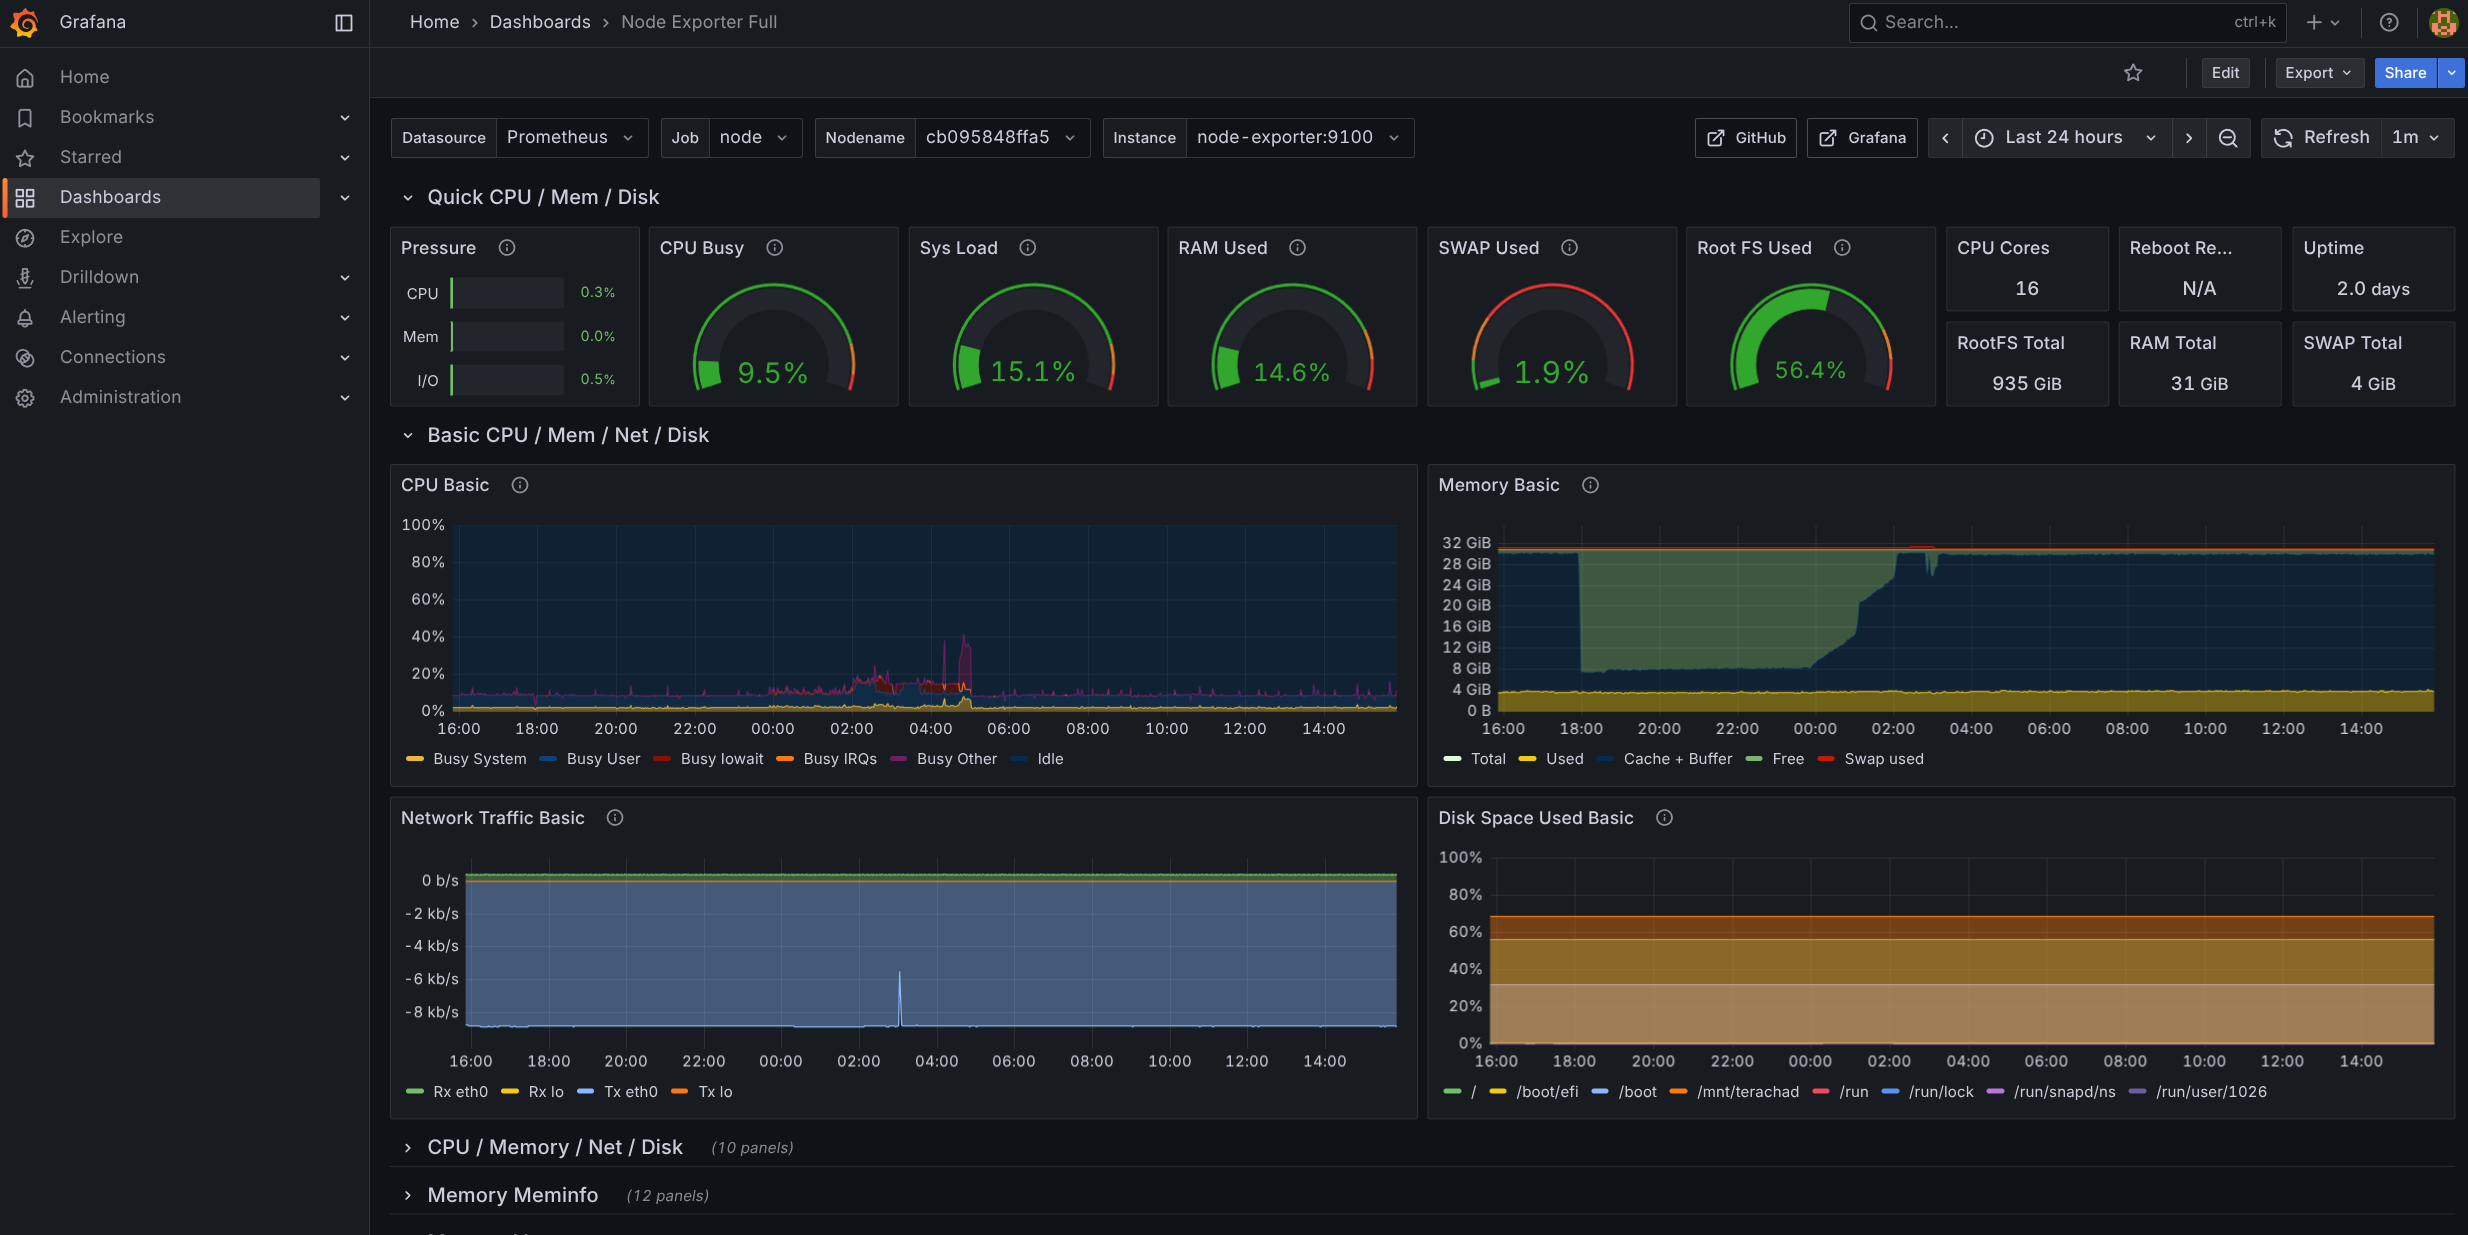Click the Memory Basic panel info icon
This screenshot has width=2468, height=1235.
tap(1590, 485)
